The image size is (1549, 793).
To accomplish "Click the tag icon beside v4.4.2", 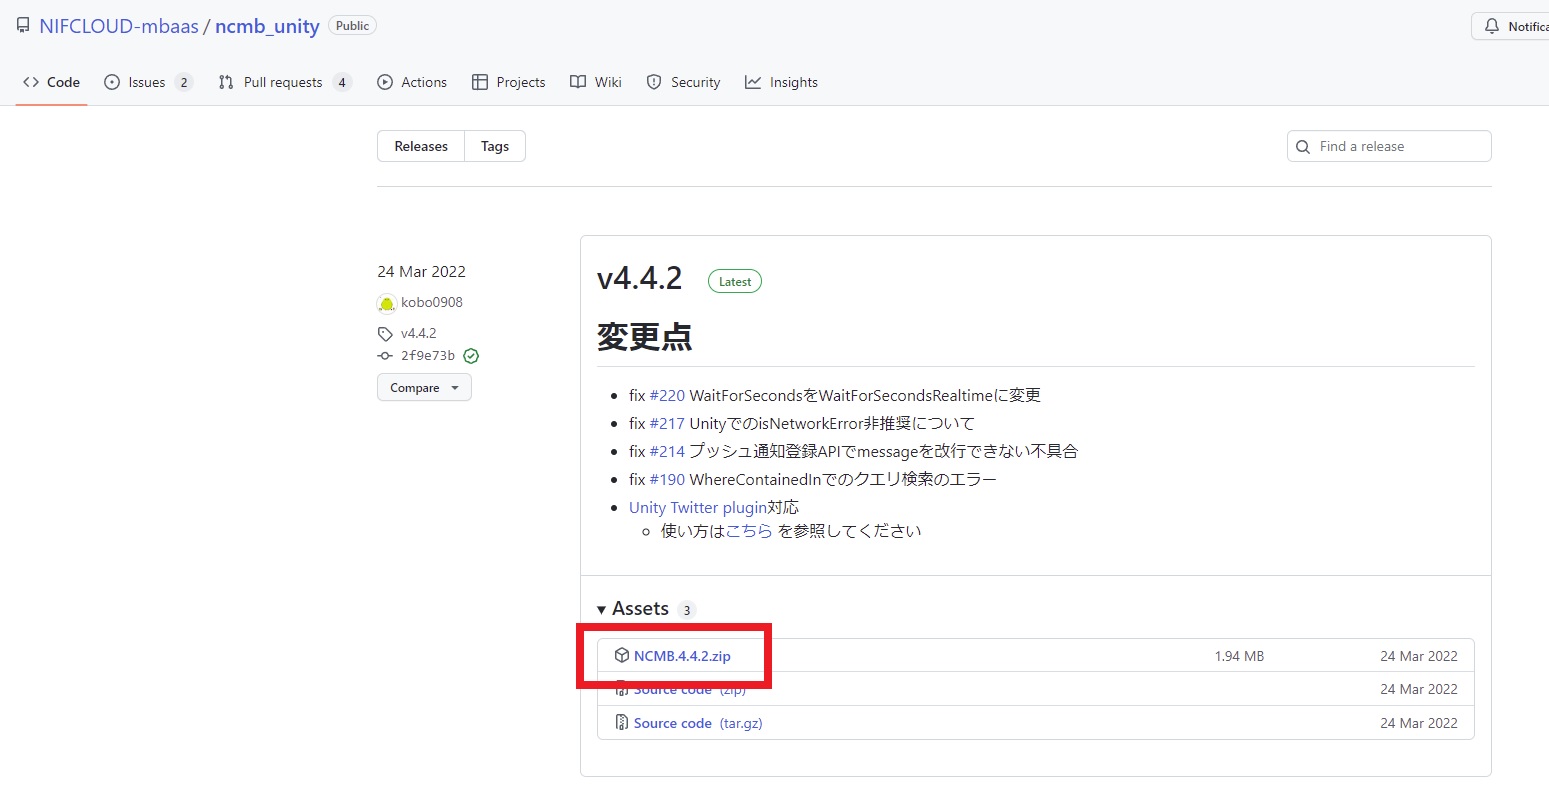I will 385,332.
